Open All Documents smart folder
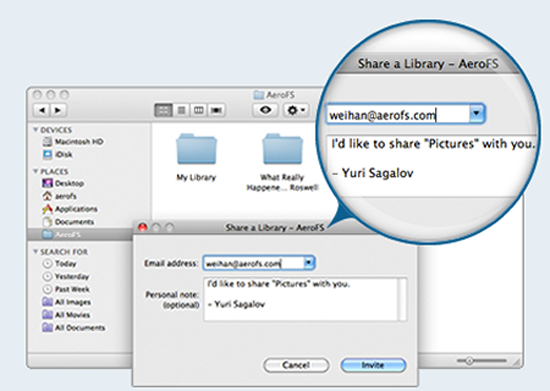Viewport: 550px width, 391px height. (74, 328)
